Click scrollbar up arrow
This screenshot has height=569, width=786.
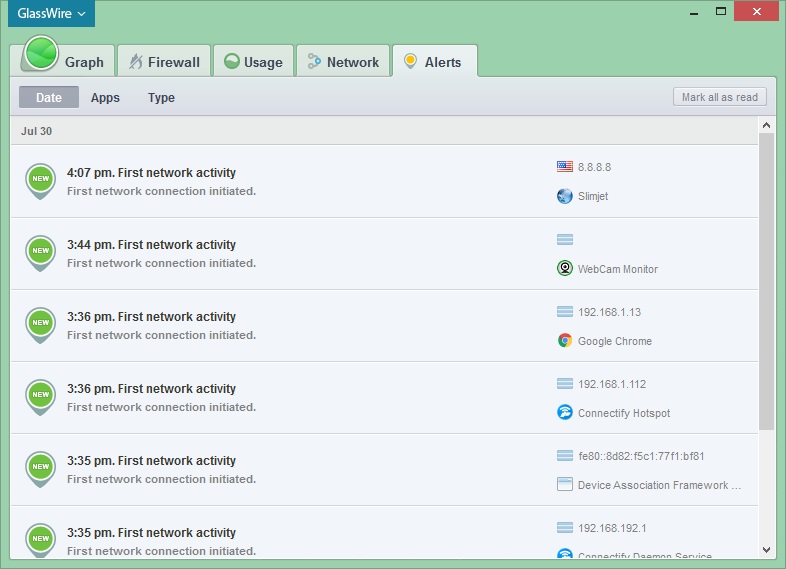coord(766,125)
